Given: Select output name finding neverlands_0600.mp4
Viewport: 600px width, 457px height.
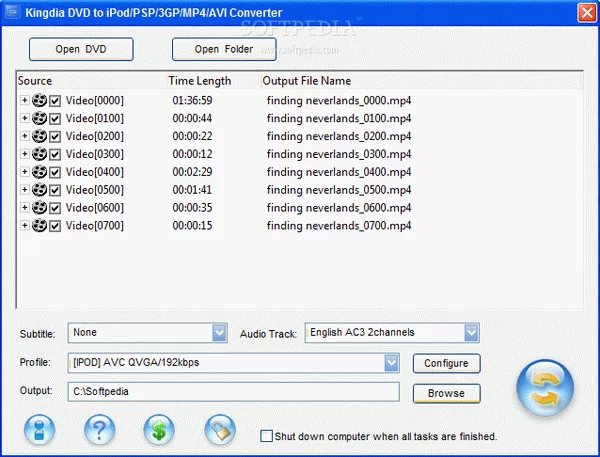Looking at the screenshot, I should point(339,208).
